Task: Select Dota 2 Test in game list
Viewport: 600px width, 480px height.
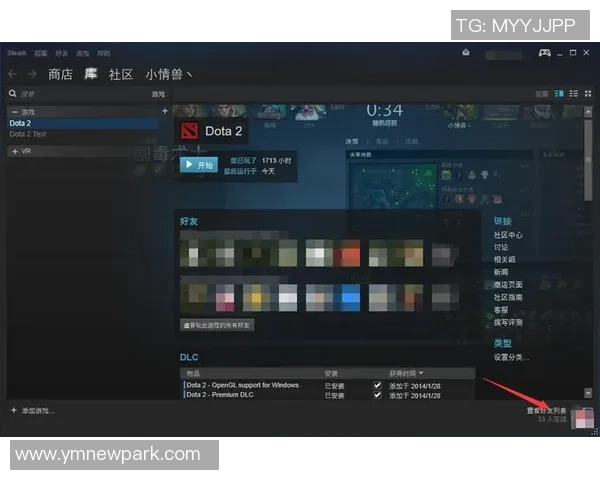Action: pyautogui.click(x=83, y=134)
